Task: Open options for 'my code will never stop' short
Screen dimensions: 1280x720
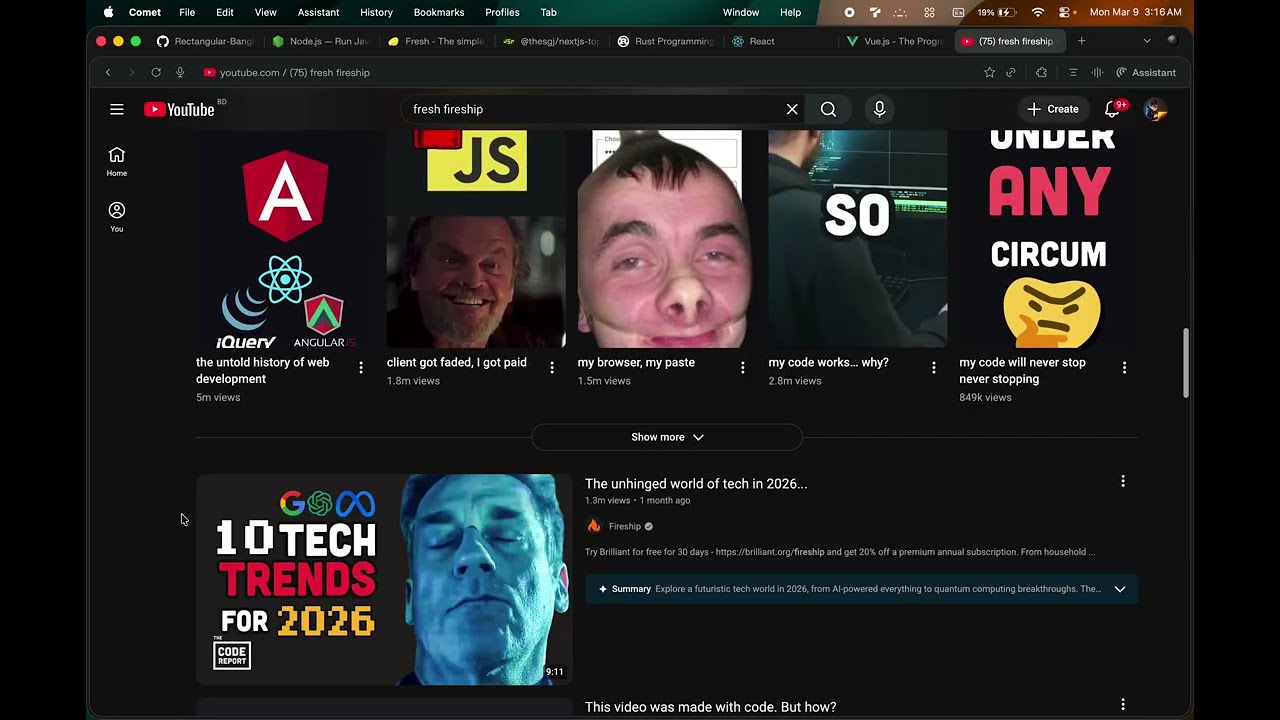Action: coord(1124,368)
